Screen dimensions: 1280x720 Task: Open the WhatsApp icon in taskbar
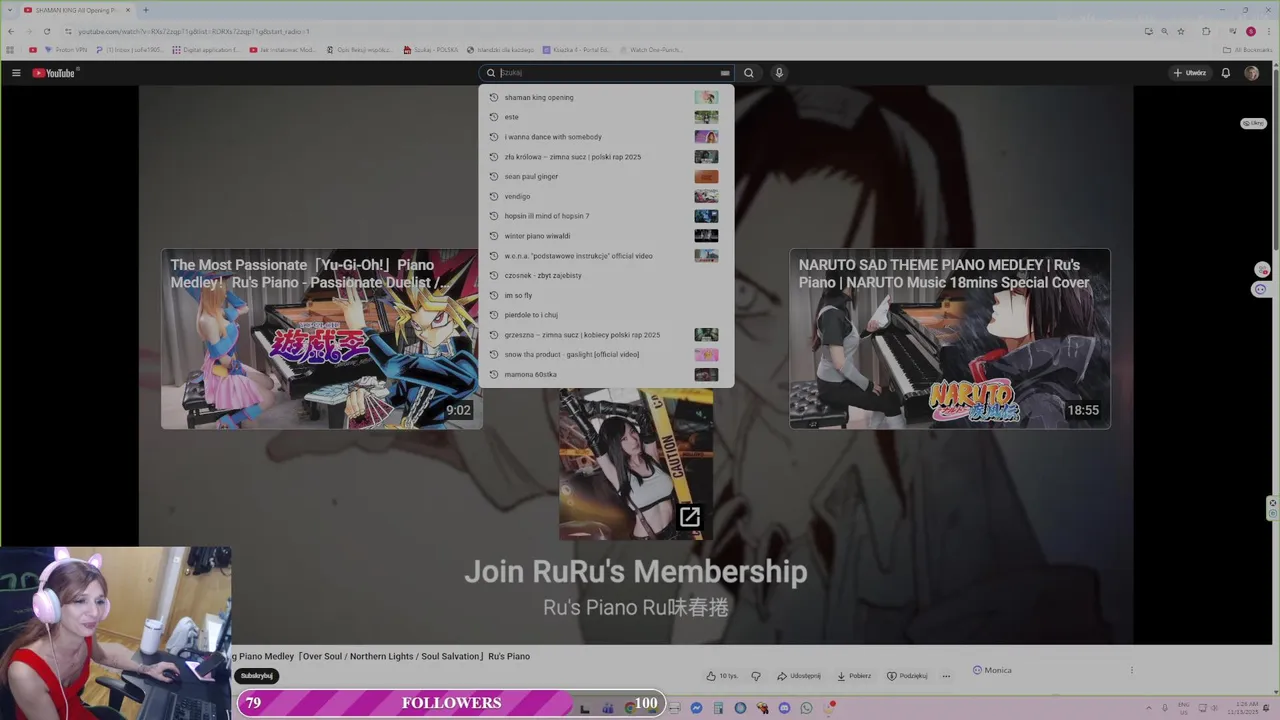[x=806, y=708]
